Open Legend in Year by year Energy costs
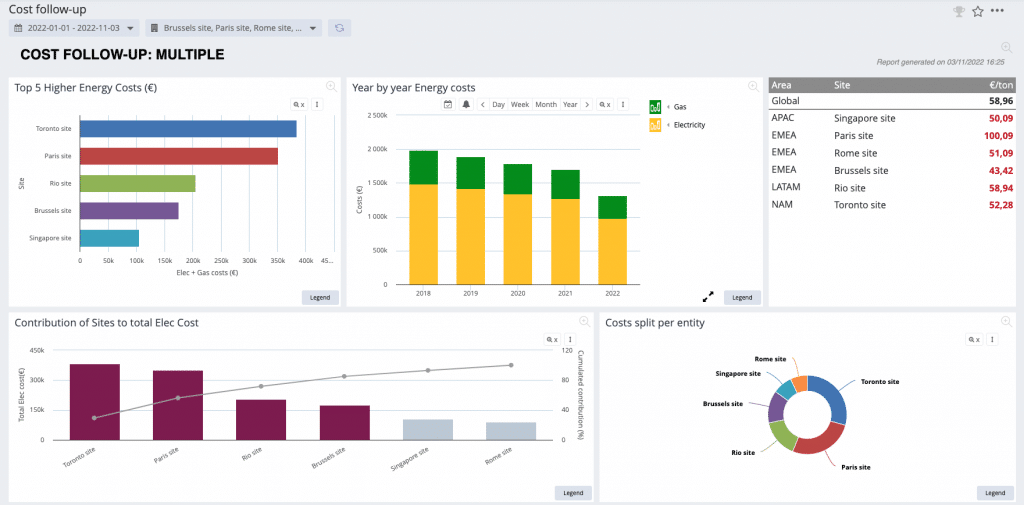 coord(743,297)
